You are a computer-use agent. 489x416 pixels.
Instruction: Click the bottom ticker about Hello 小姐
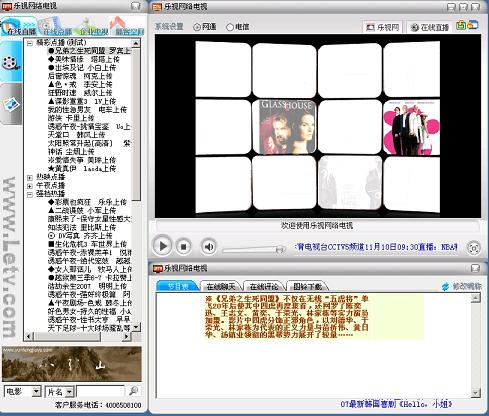click(x=396, y=404)
